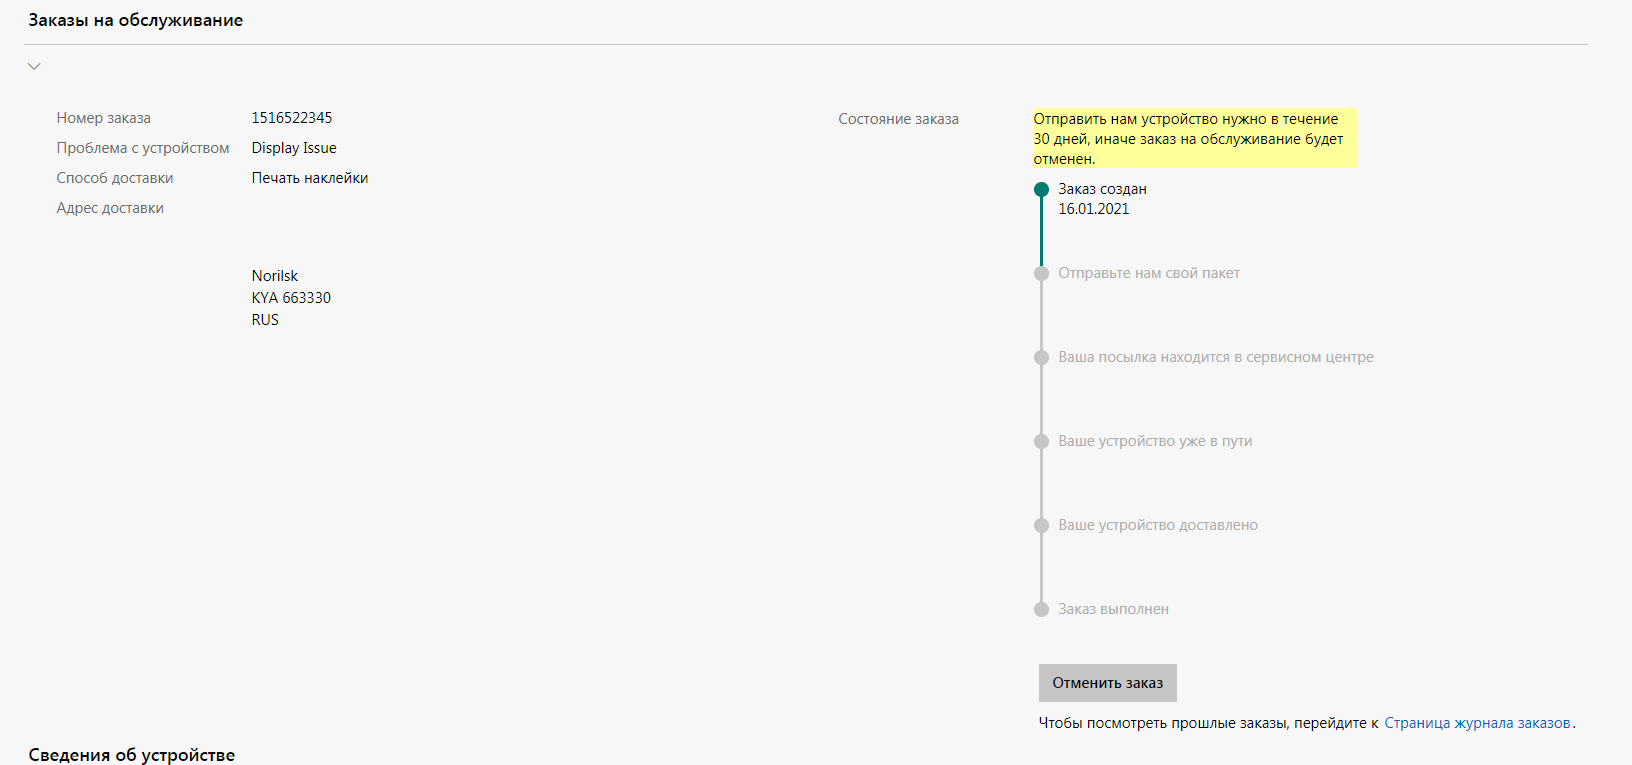Click the Заказ создан timeline marker

point(1041,189)
